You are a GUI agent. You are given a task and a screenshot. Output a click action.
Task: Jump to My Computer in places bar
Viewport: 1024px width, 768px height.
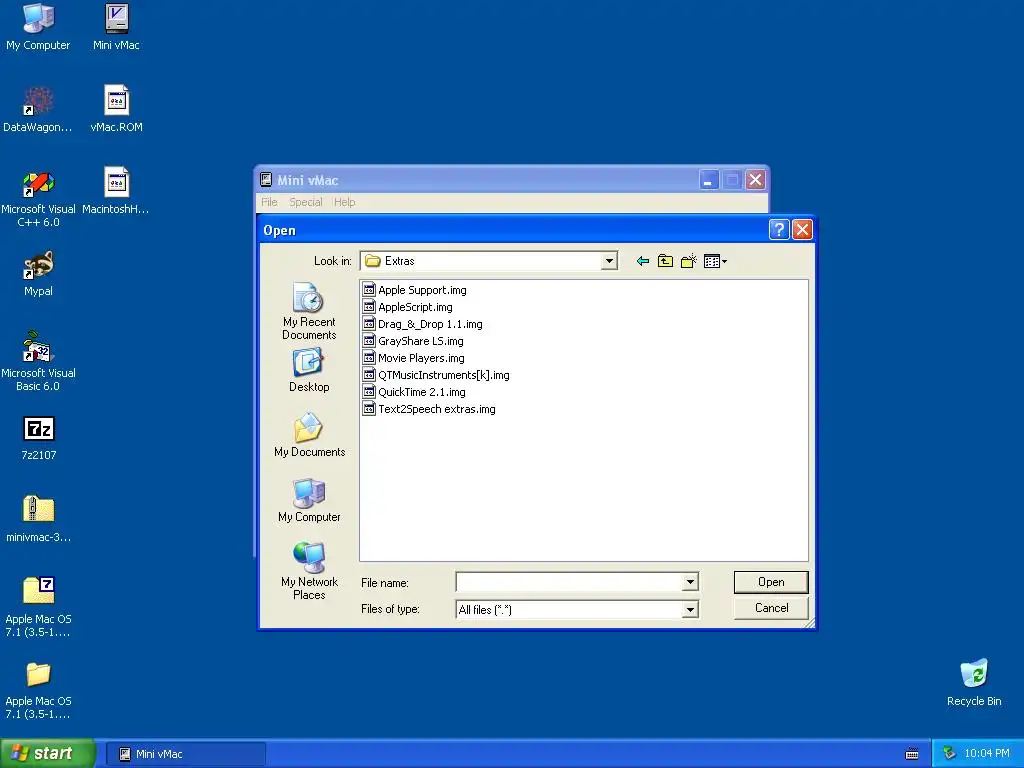point(309,500)
